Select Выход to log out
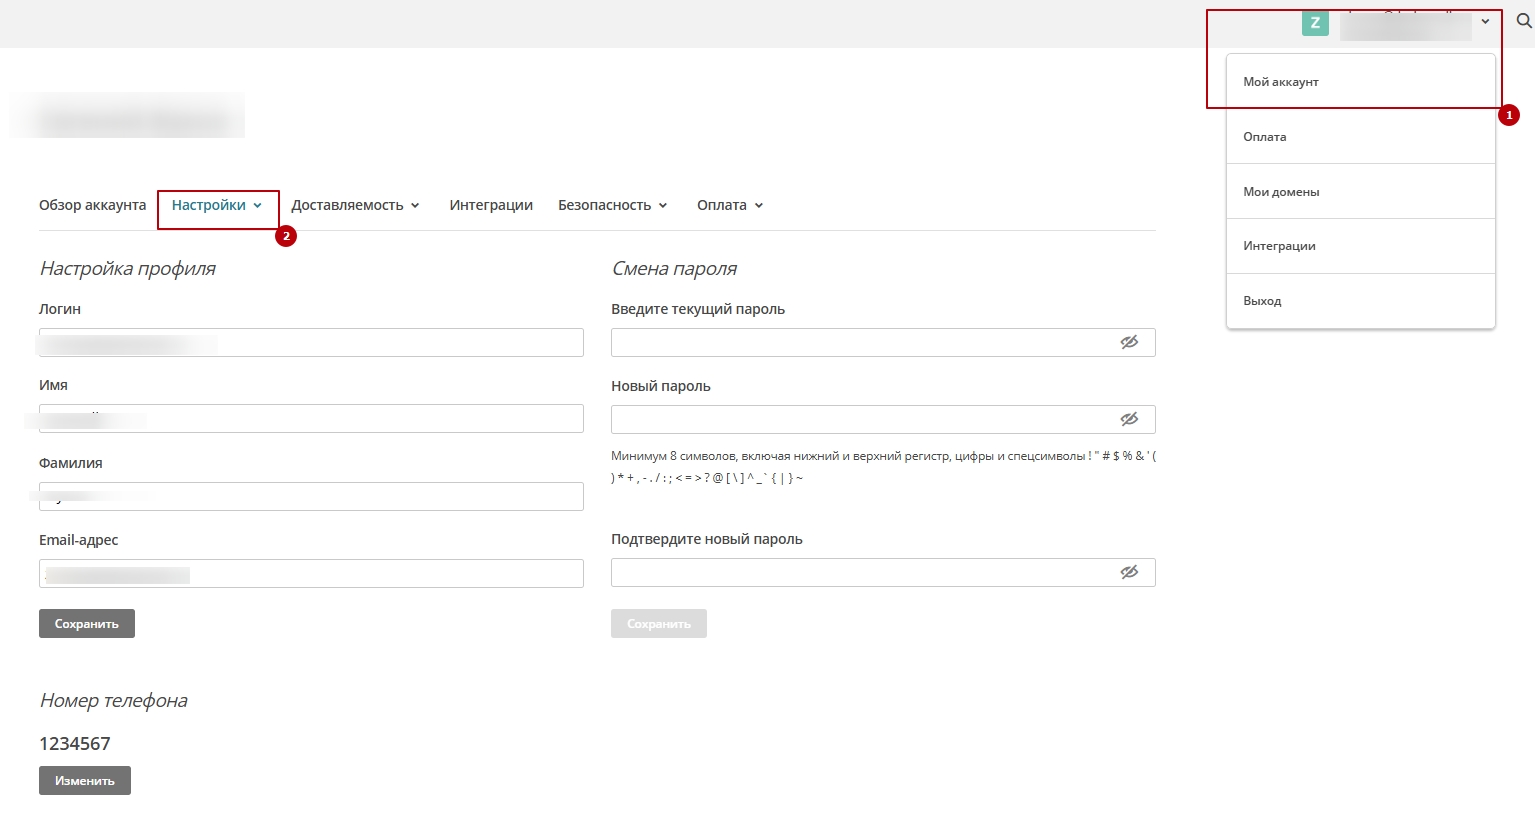Viewport: 1535px width, 825px height. point(1262,301)
